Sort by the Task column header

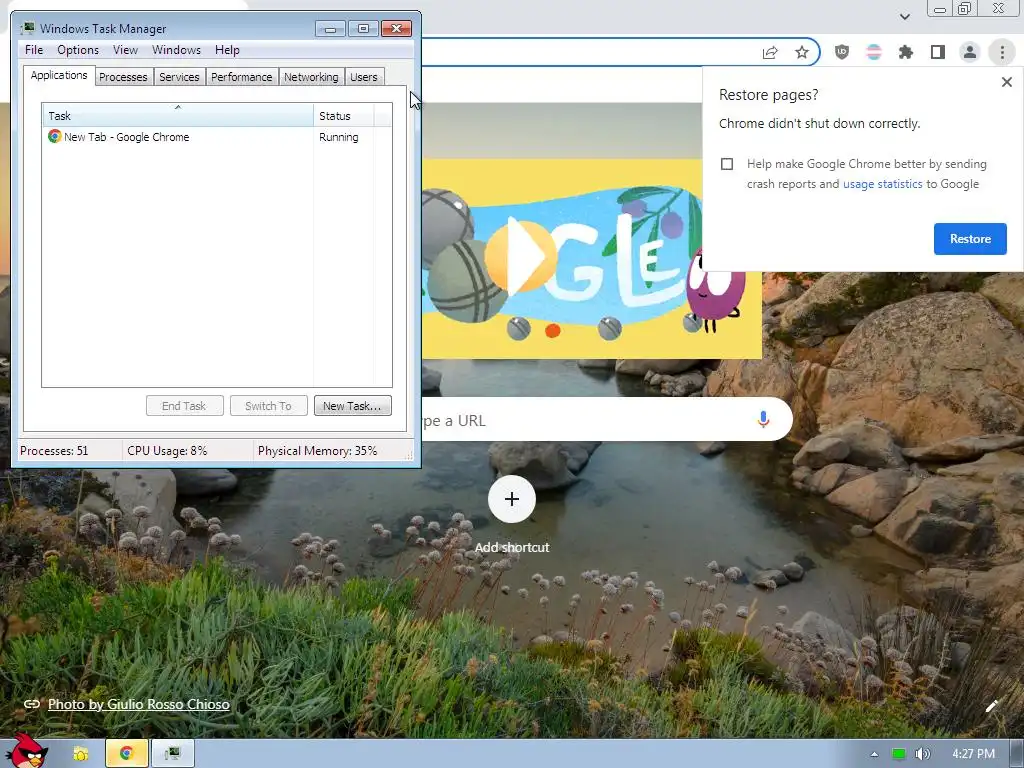click(x=178, y=116)
